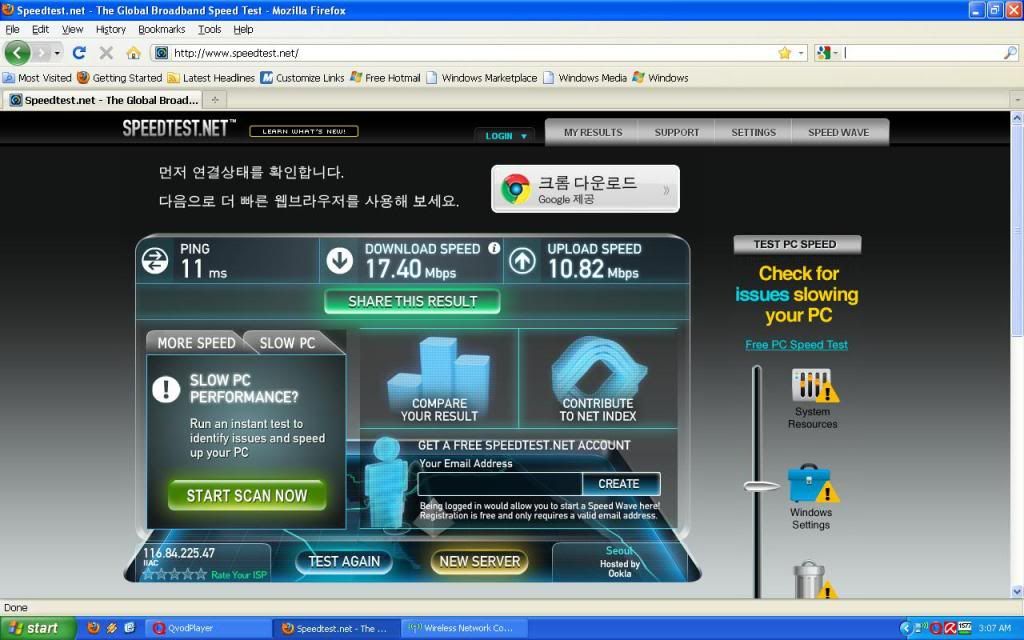
Task: Open the Edit menu
Action: [x=40, y=29]
